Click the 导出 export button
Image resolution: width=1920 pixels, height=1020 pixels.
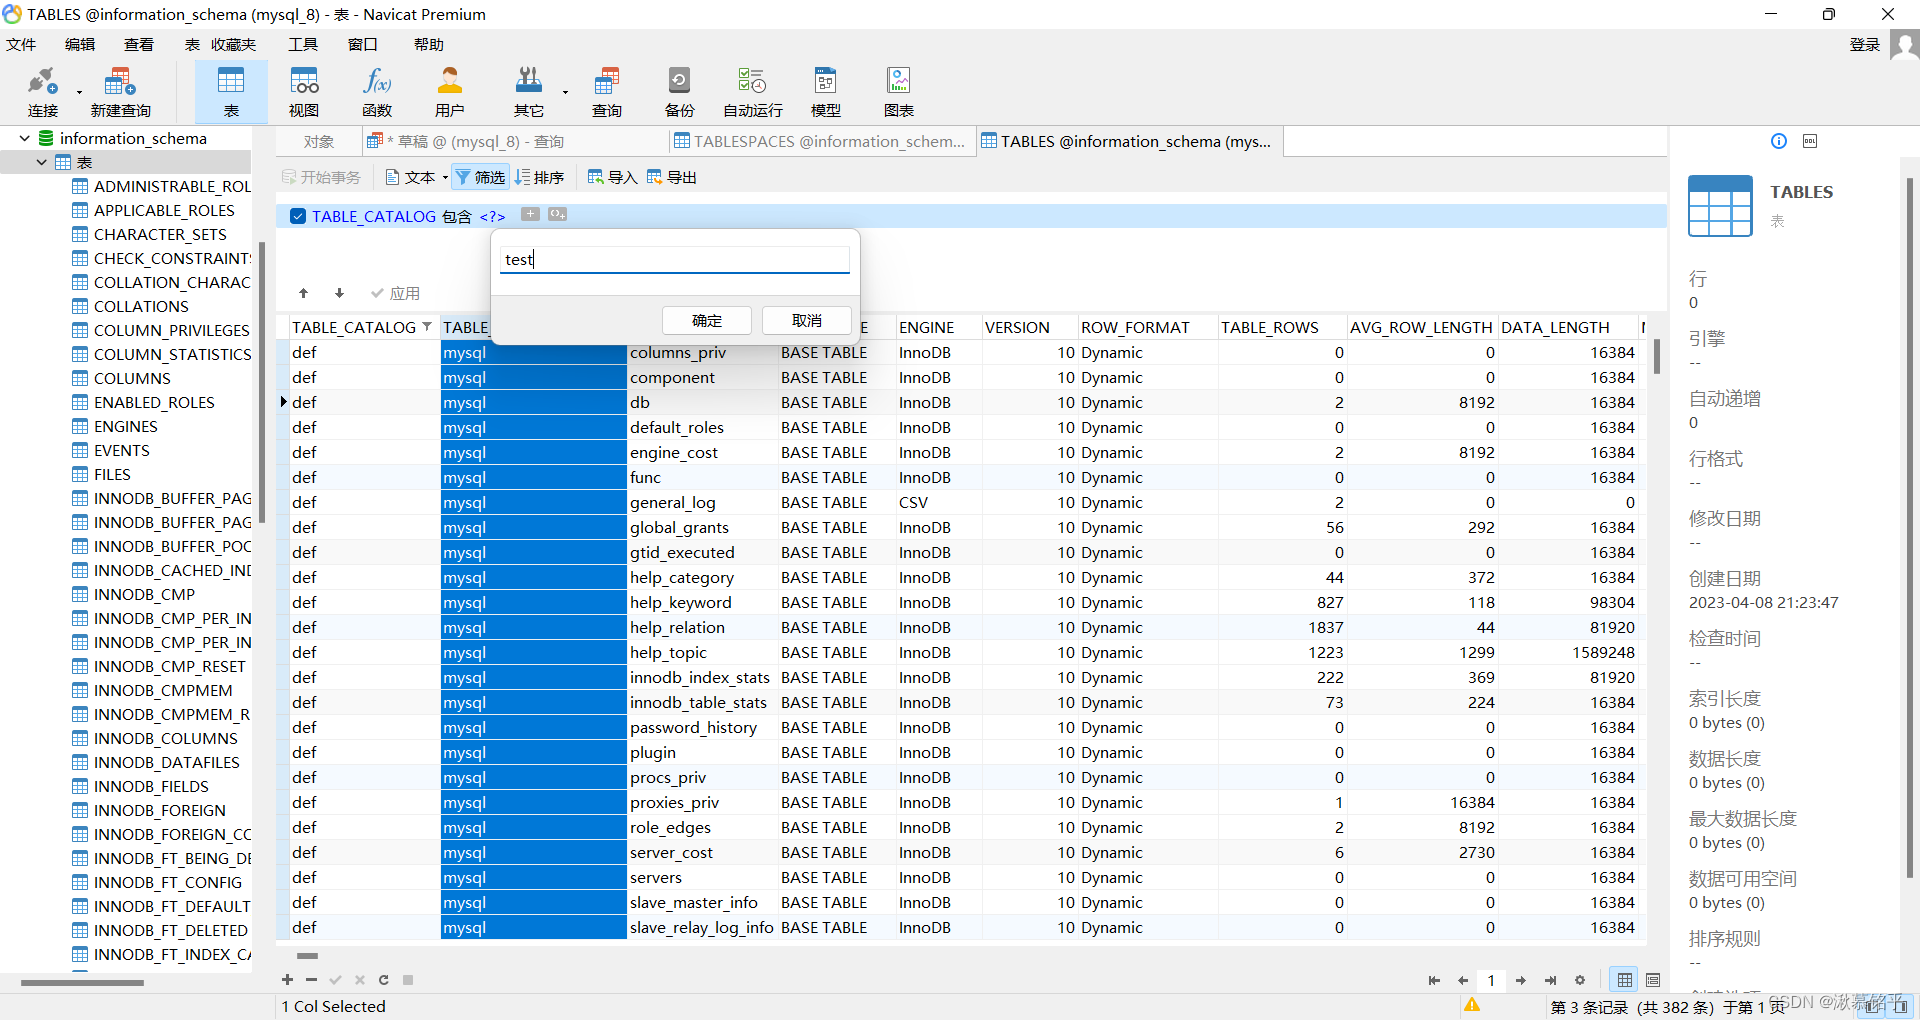tap(672, 177)
